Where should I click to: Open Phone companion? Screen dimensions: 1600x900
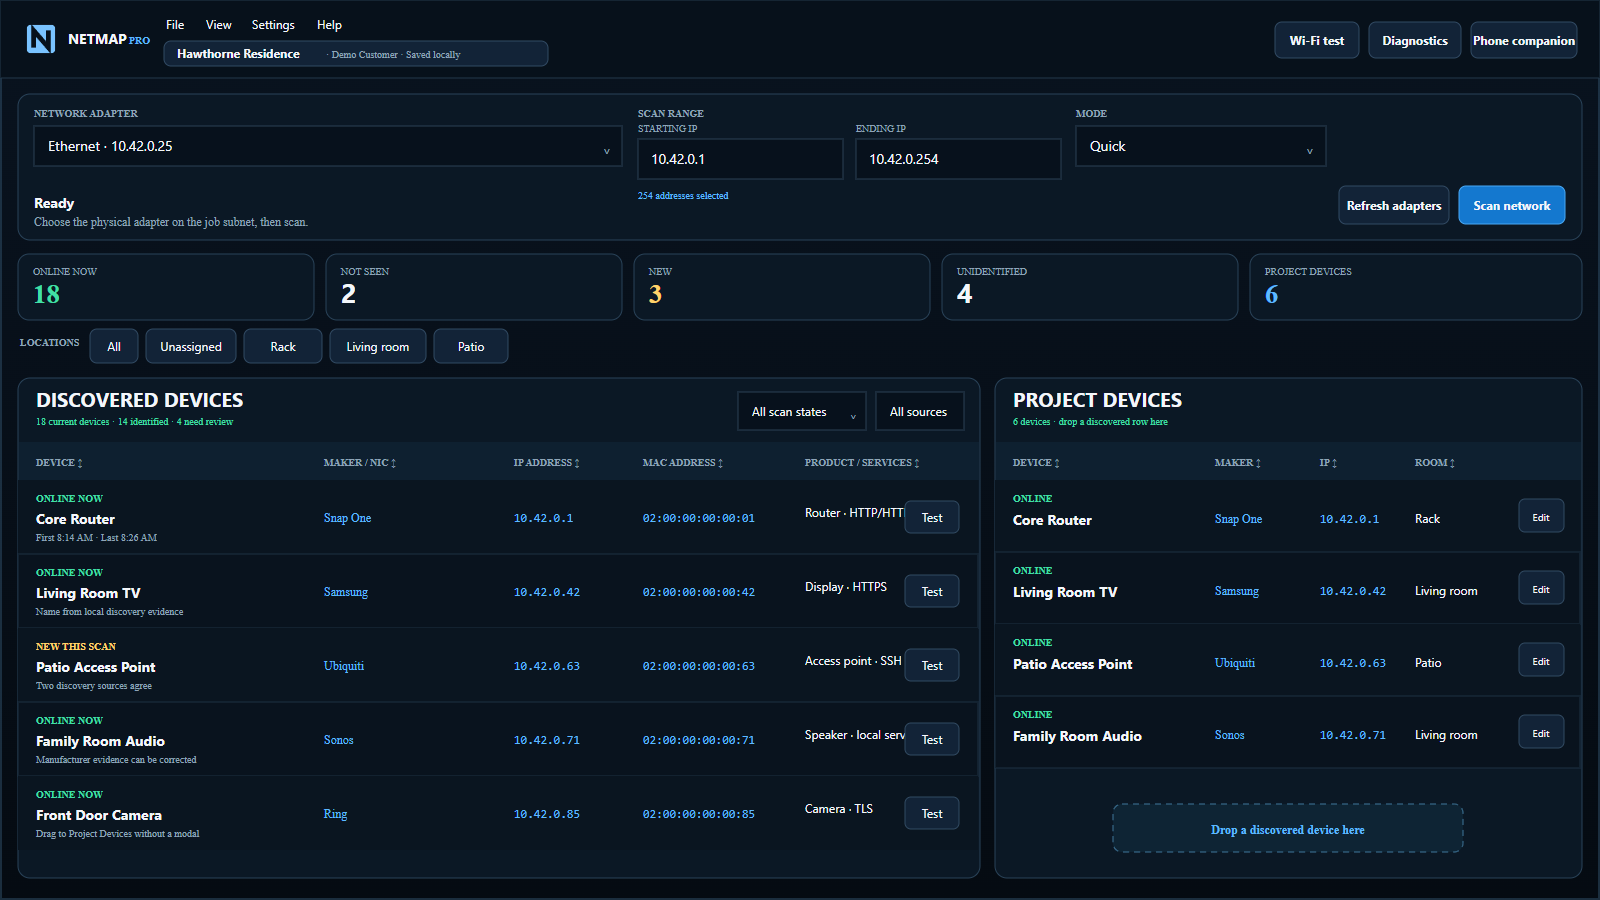pyautogui.click(x=1524, y=41)
